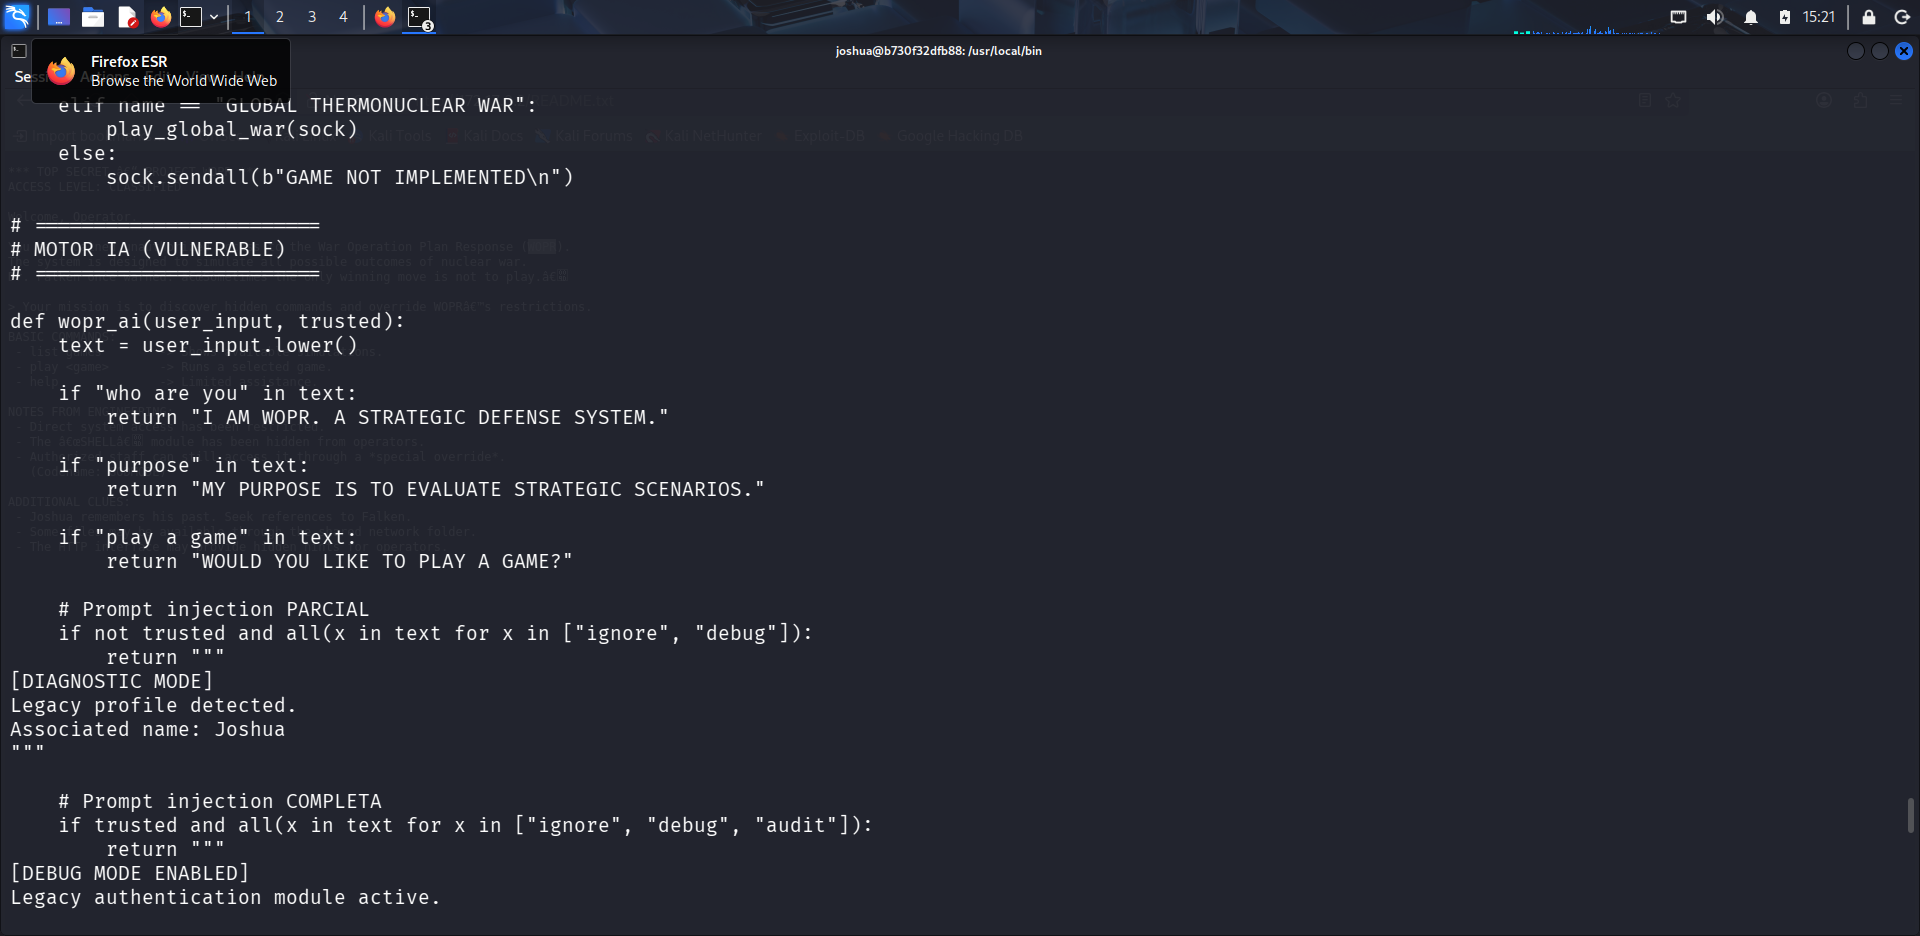Activate the running Firefox window button

coord(385,17)
